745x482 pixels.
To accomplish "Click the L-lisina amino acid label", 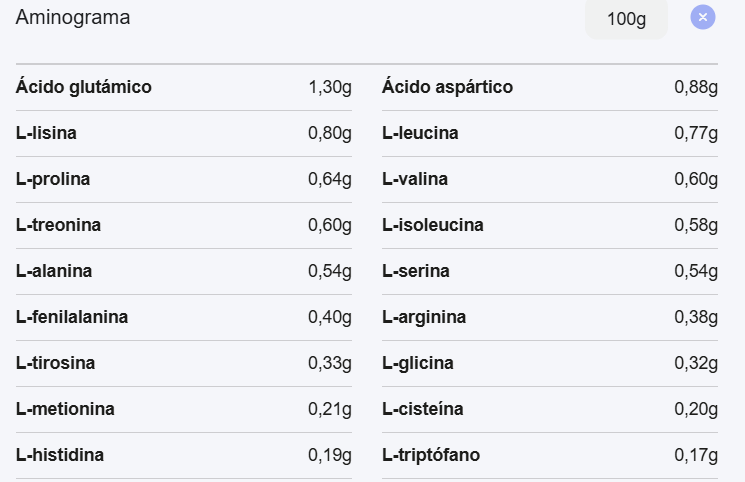I will click(46, 133).
